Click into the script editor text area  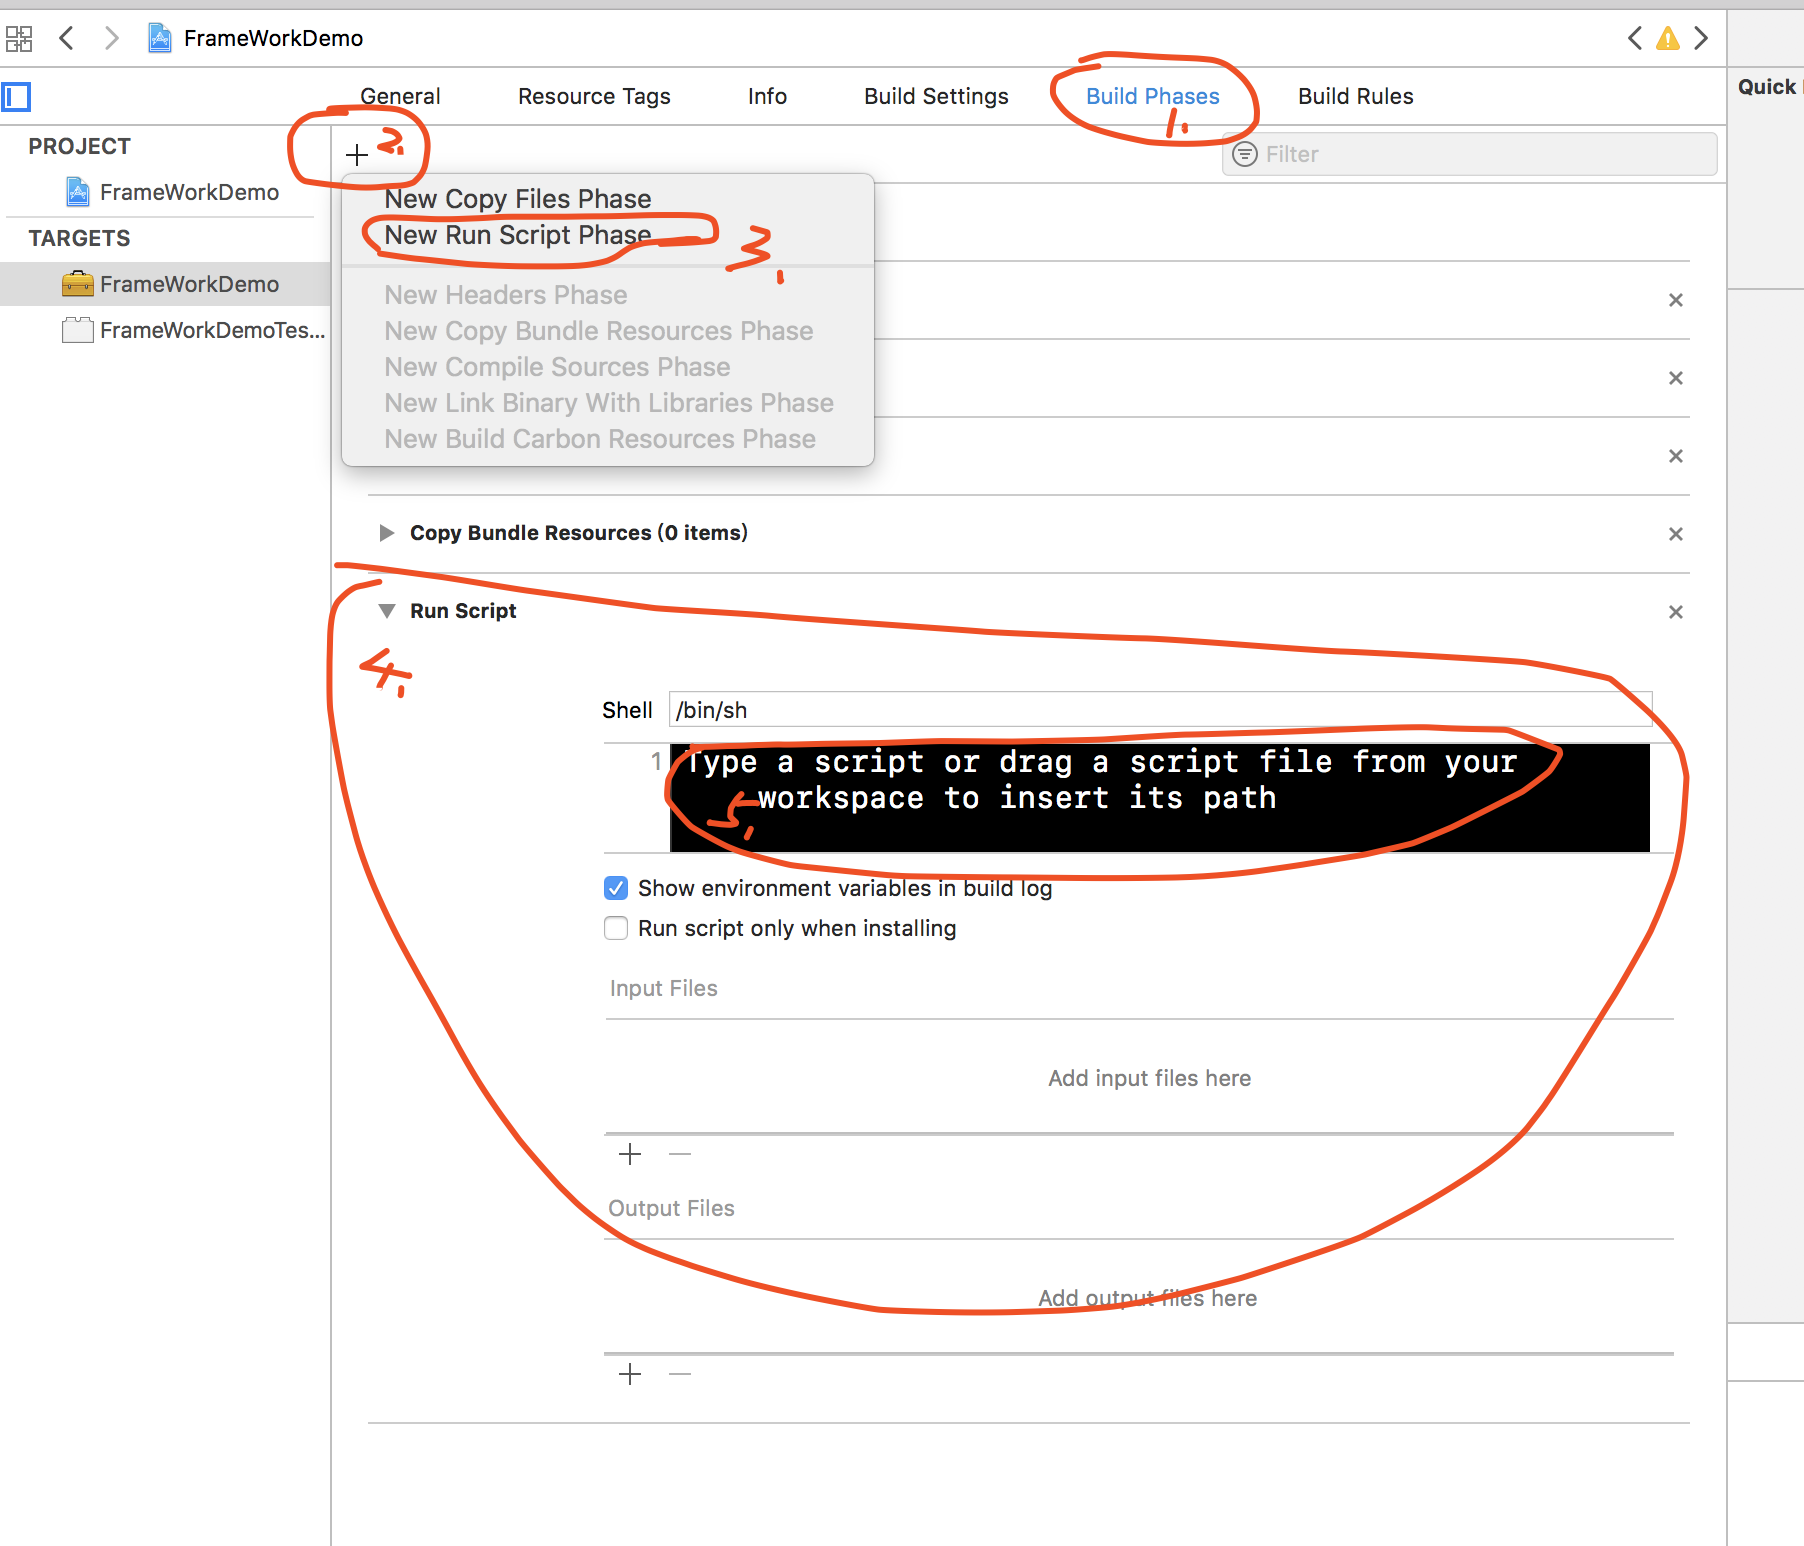pos(1160,798)
